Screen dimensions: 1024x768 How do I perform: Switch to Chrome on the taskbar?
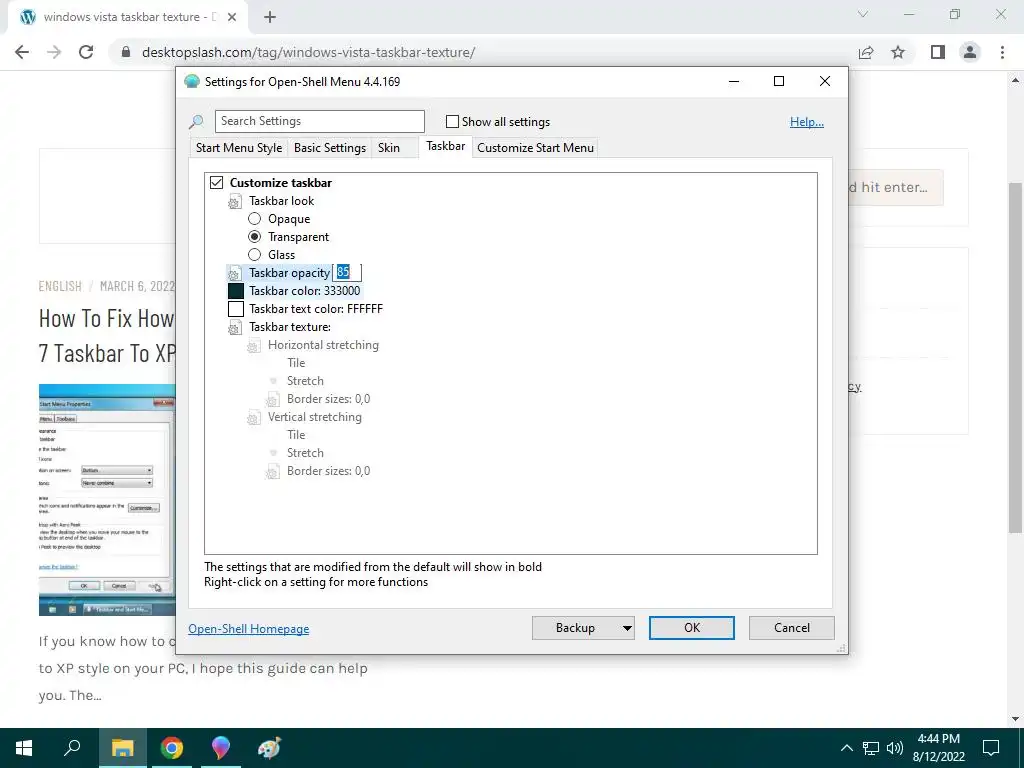(x=172, y=748)
